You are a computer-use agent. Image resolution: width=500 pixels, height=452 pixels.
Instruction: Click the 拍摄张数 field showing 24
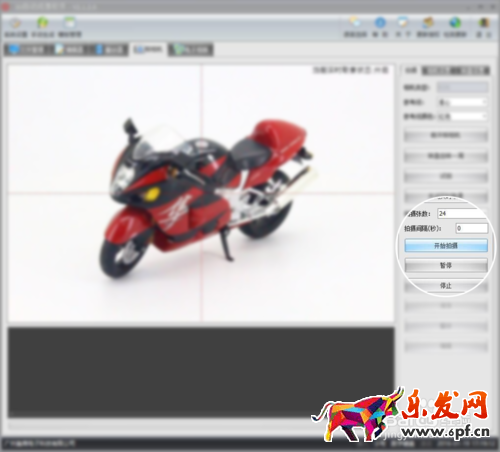point(462,213)
